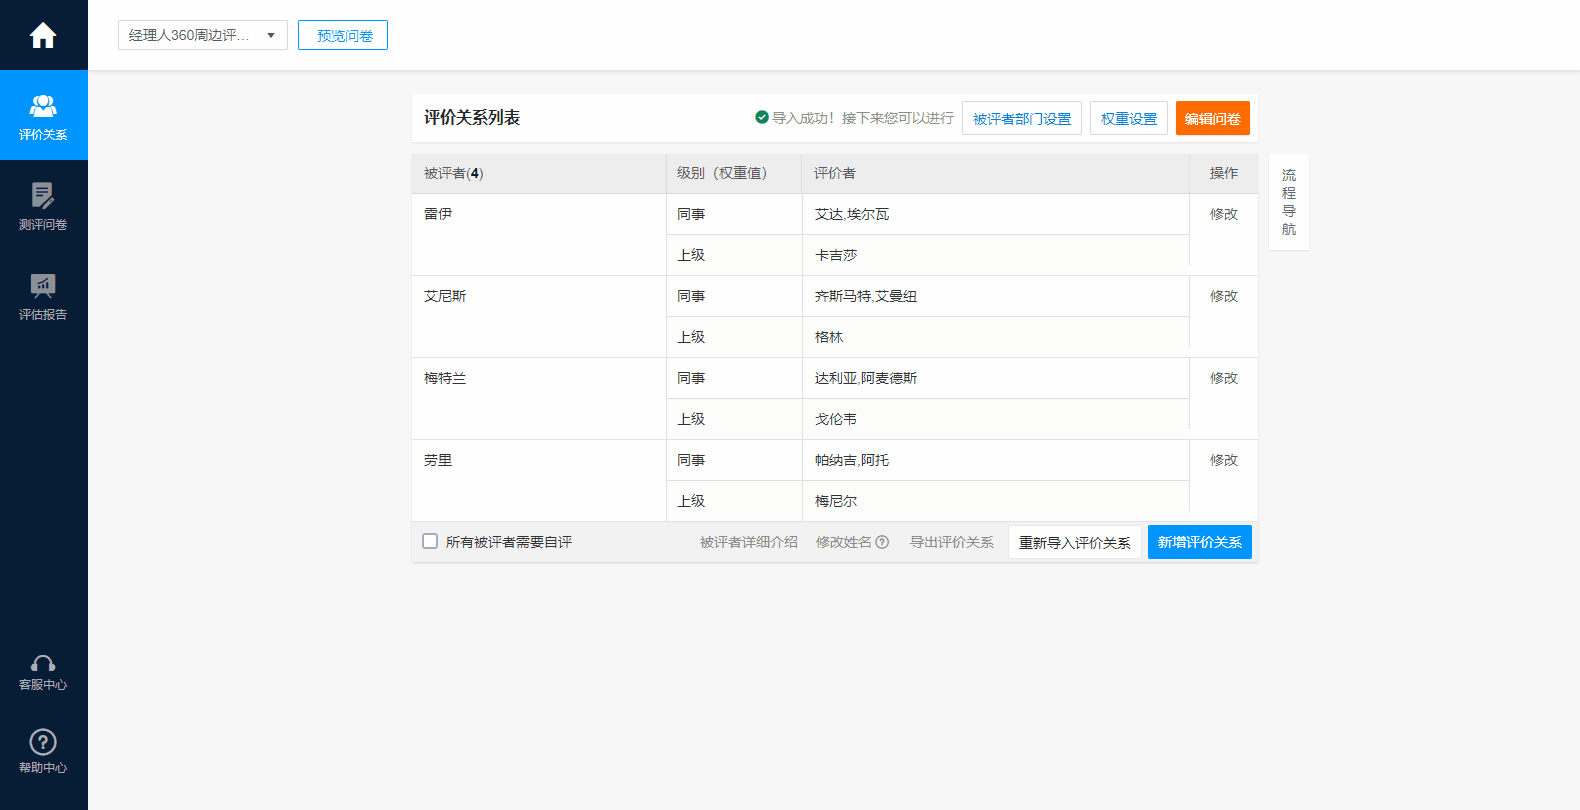Open 被评者详细介绍 link
Screen dimensions: 1580x810
(x=749, y=542)
